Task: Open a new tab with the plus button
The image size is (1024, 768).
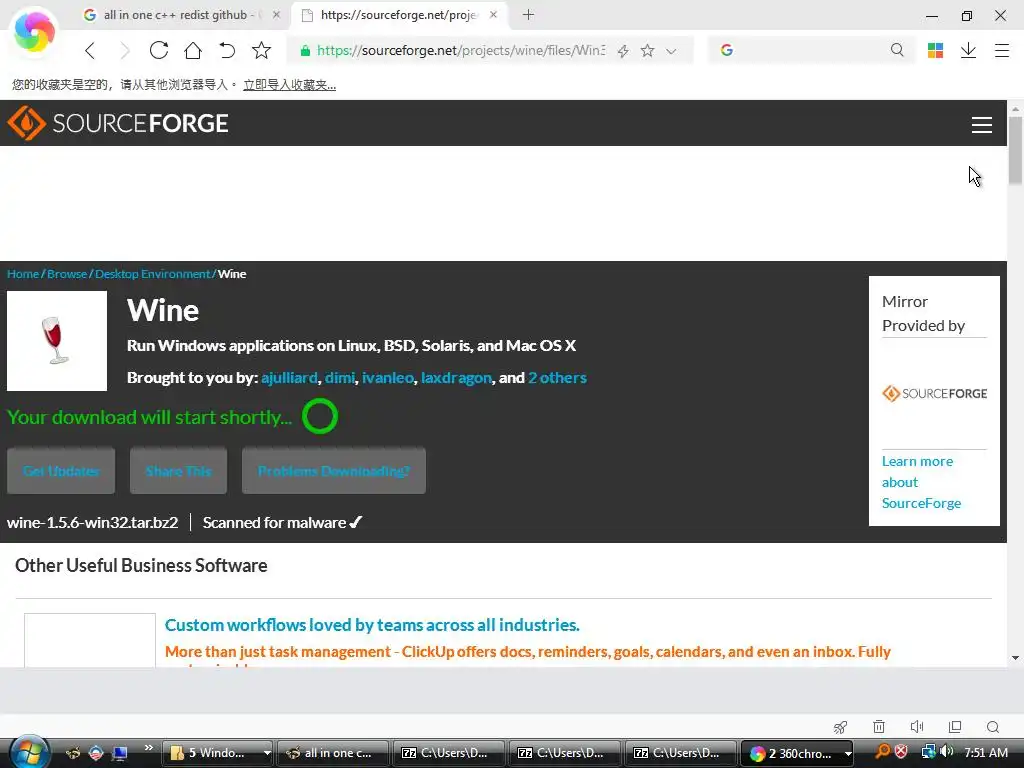Action: point(528,14)
